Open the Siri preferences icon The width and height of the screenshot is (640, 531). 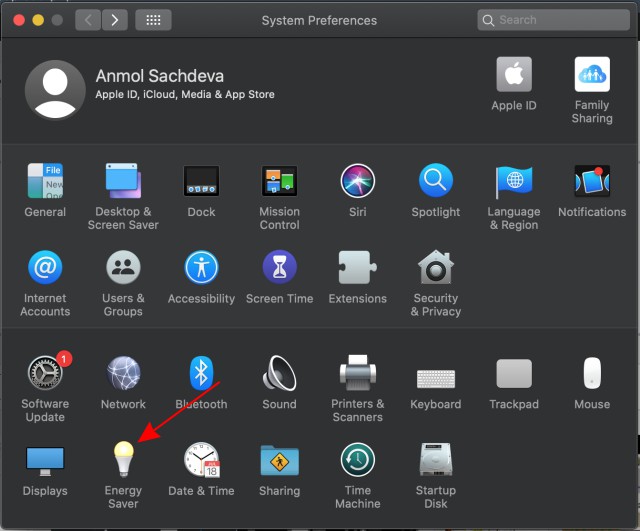click(x=358, y=180)
